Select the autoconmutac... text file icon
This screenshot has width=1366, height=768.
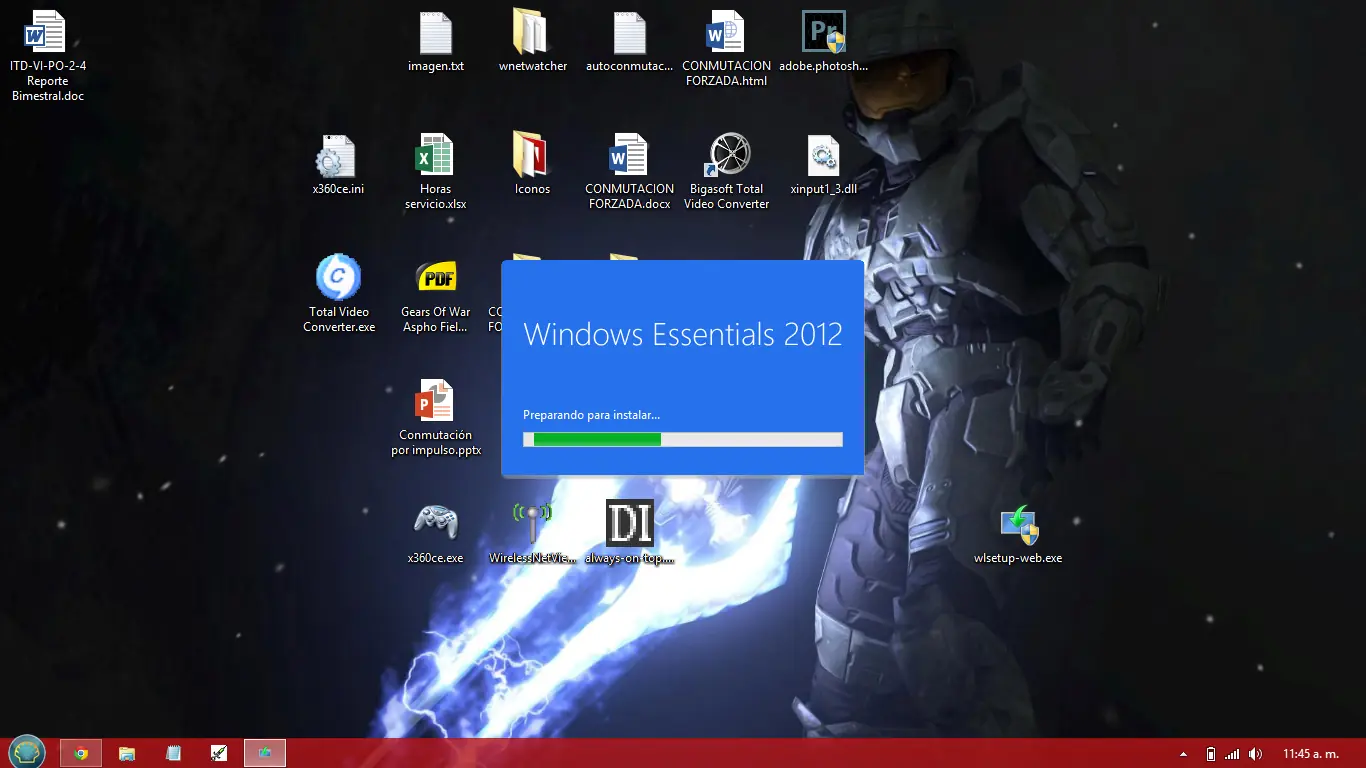[x=629, y=42]
